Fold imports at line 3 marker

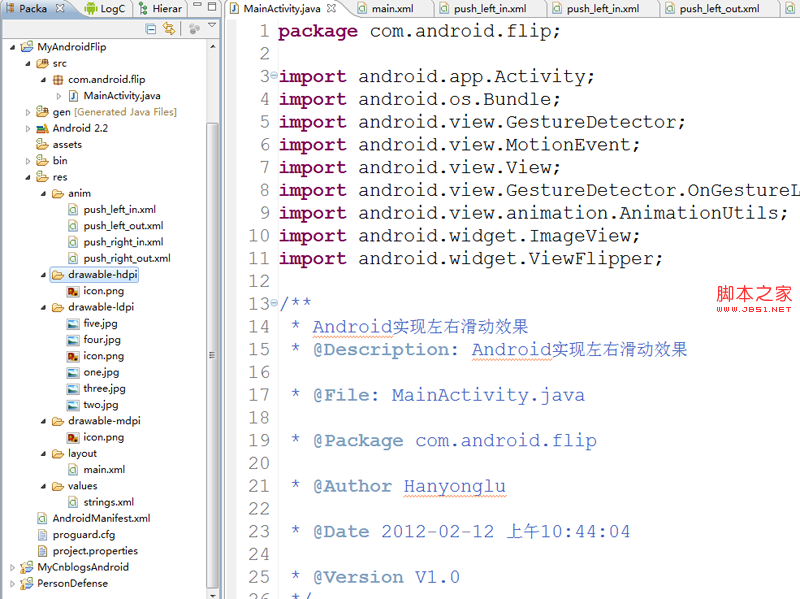[274, 76]
